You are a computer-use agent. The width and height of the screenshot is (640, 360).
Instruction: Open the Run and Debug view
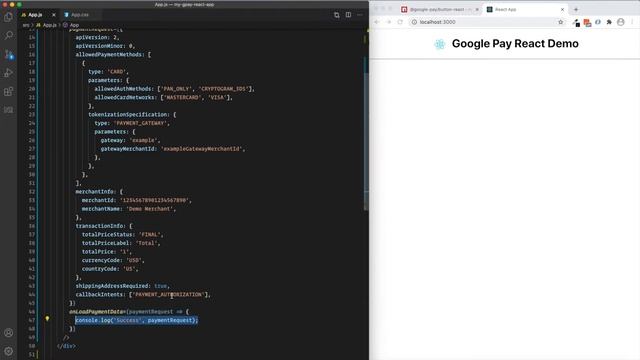(x=9, y=73)
